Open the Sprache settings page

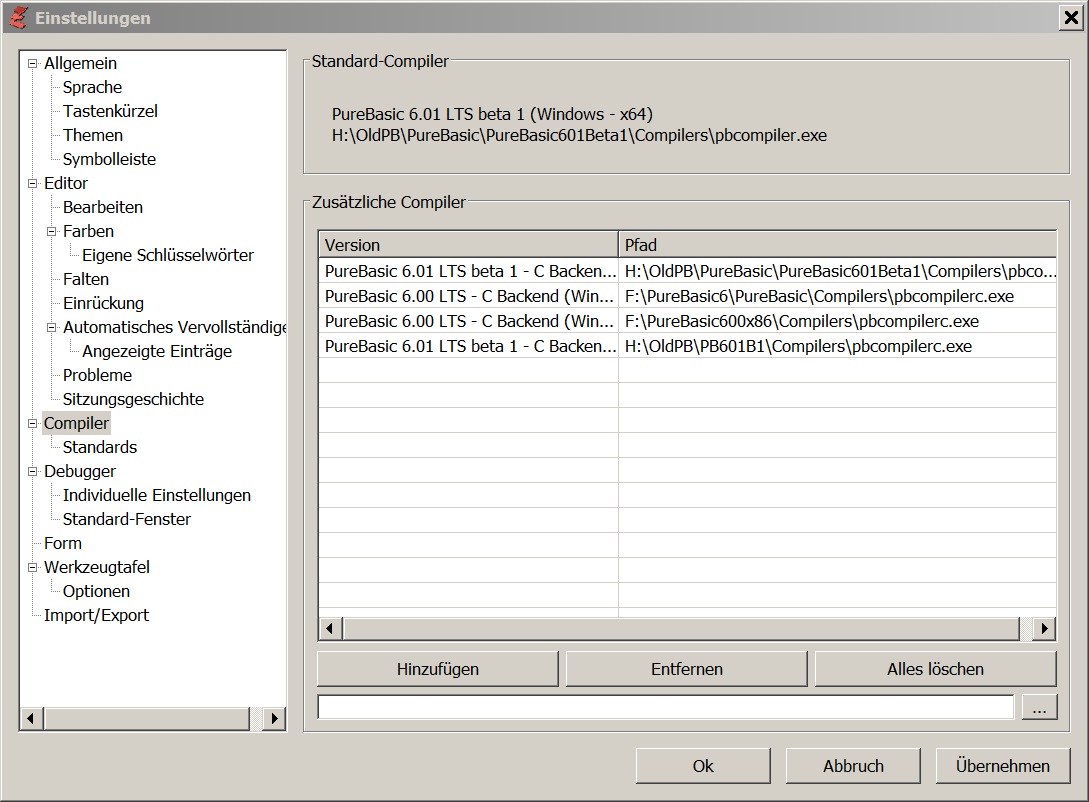pyautogui.click(x=92, y=87)
